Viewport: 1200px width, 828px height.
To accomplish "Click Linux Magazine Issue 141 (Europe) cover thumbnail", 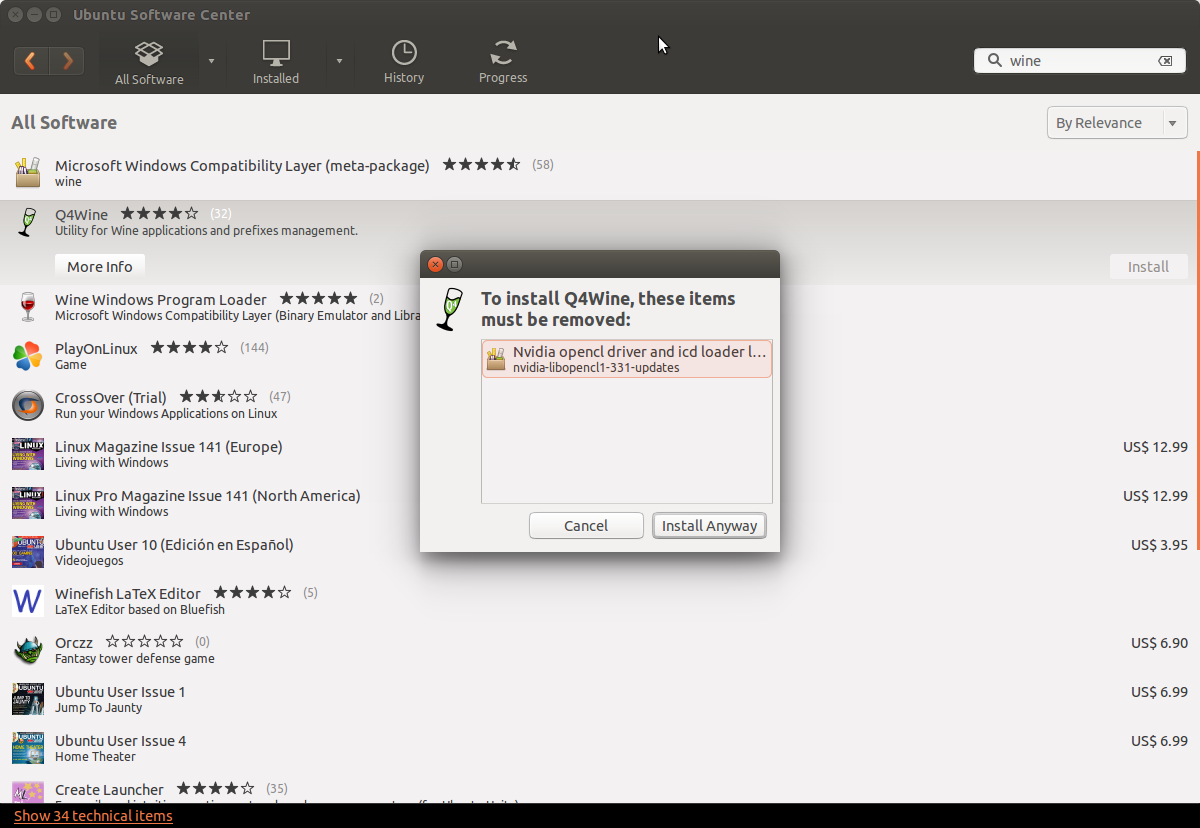I will pyautogui.click(x=27, y=454).
